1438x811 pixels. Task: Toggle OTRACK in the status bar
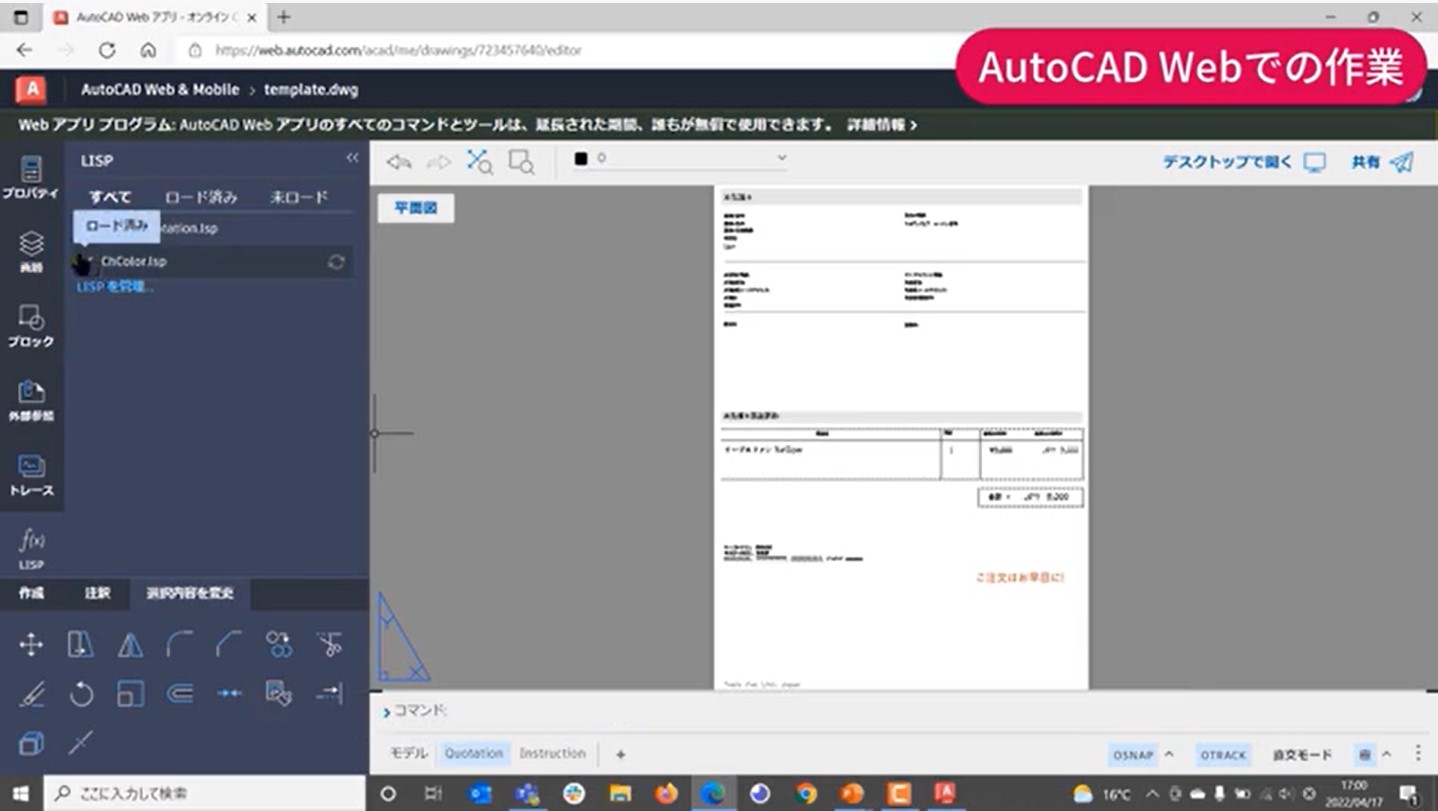pyautogui.click(x=1222, y=754)
